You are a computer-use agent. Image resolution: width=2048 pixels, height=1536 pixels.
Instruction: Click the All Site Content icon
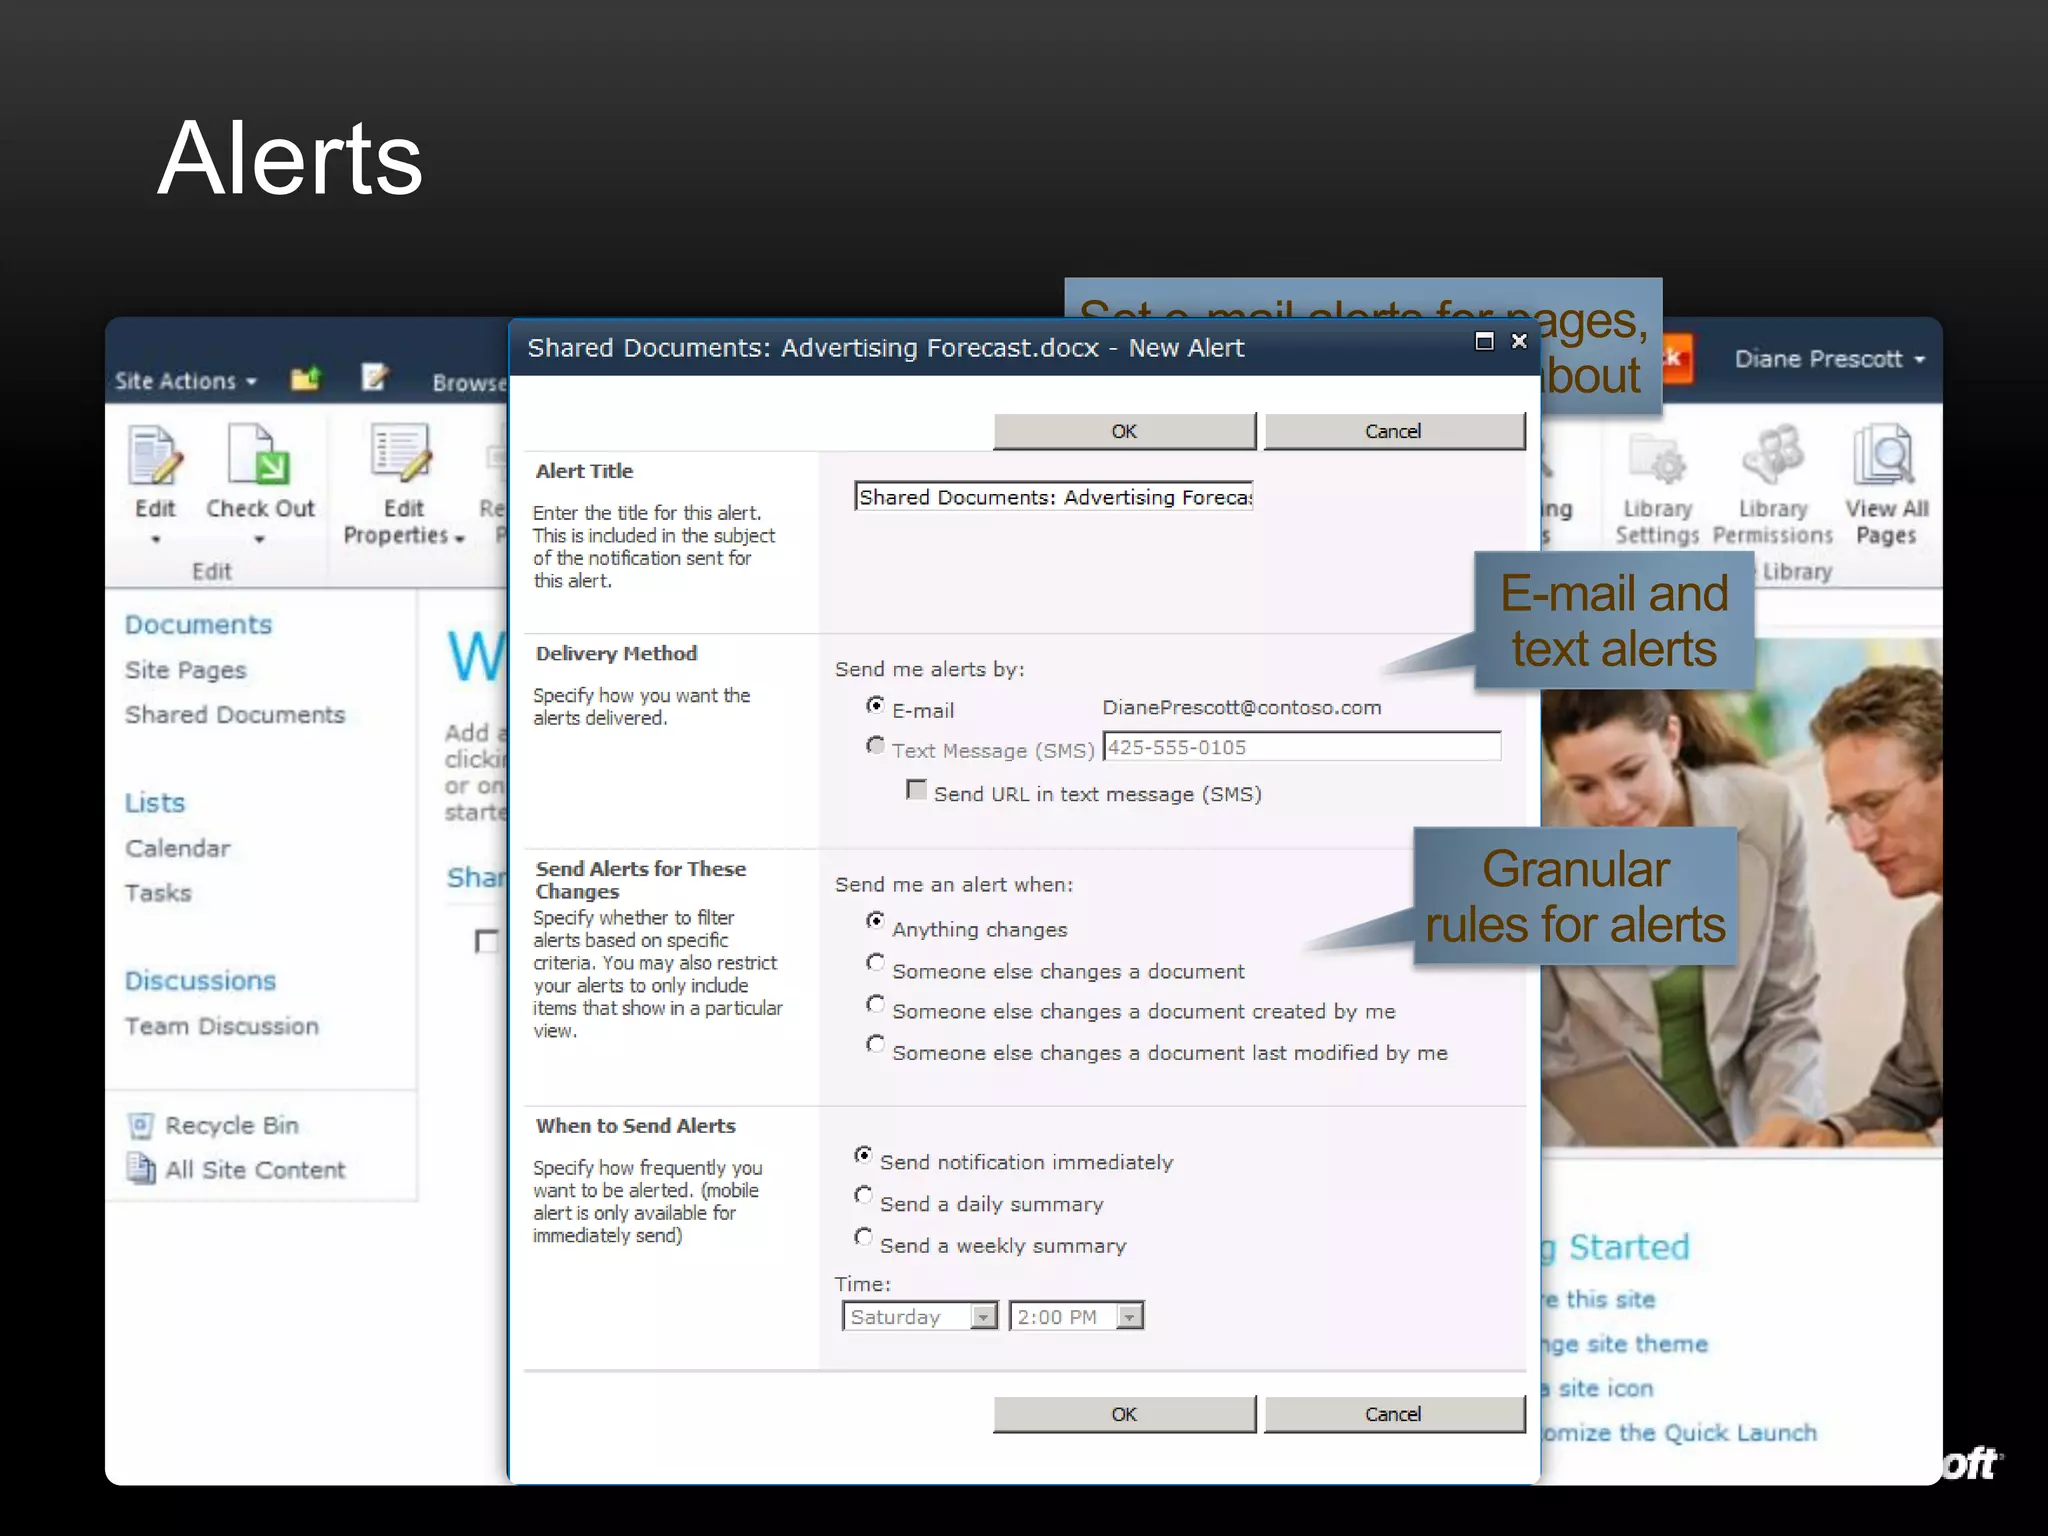coord(141,1169)
